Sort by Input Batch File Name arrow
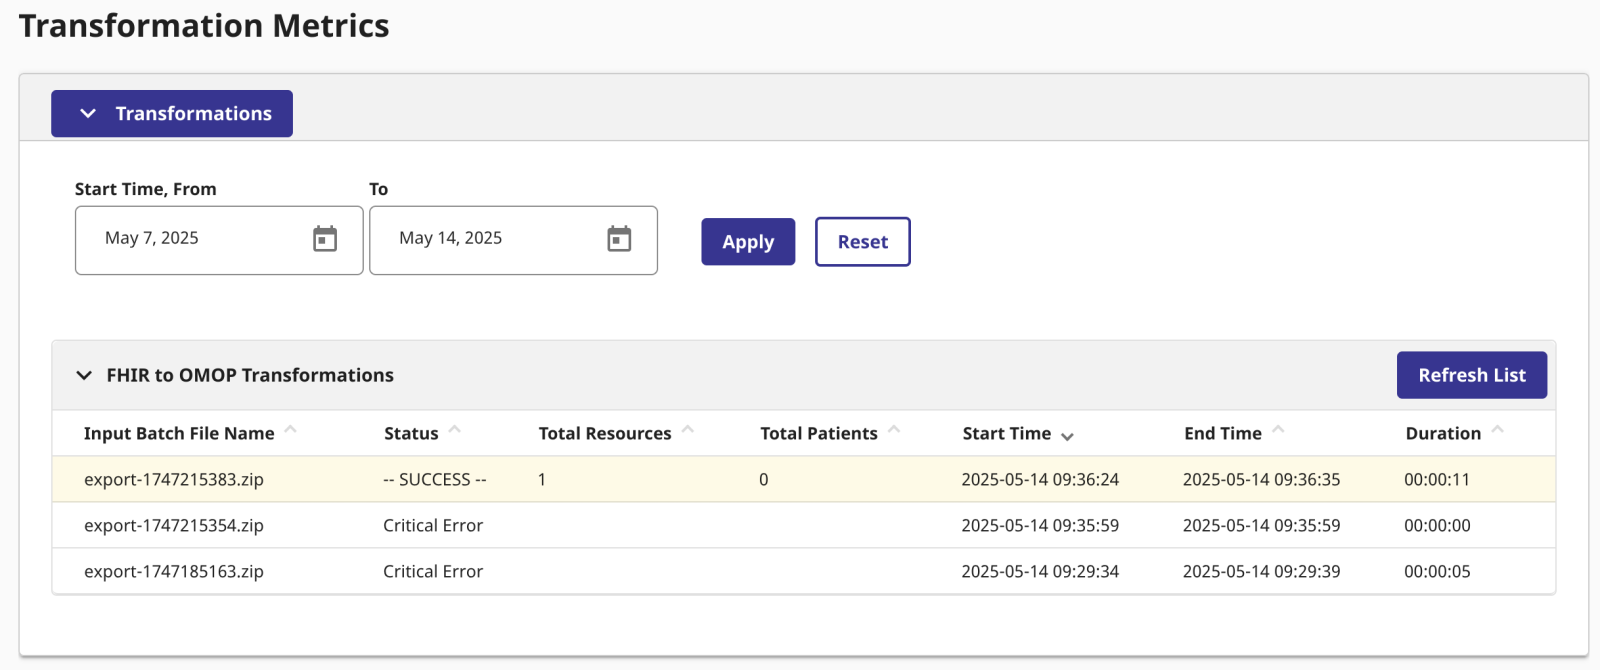Viewport: 1600px width, 670px height. click(x=291, y=430)
